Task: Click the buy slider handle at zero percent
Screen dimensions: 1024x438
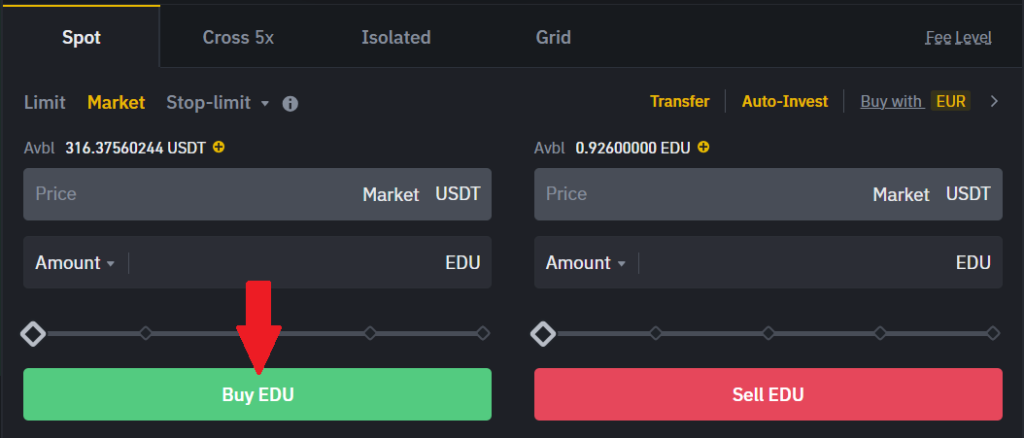Action: 33,334
